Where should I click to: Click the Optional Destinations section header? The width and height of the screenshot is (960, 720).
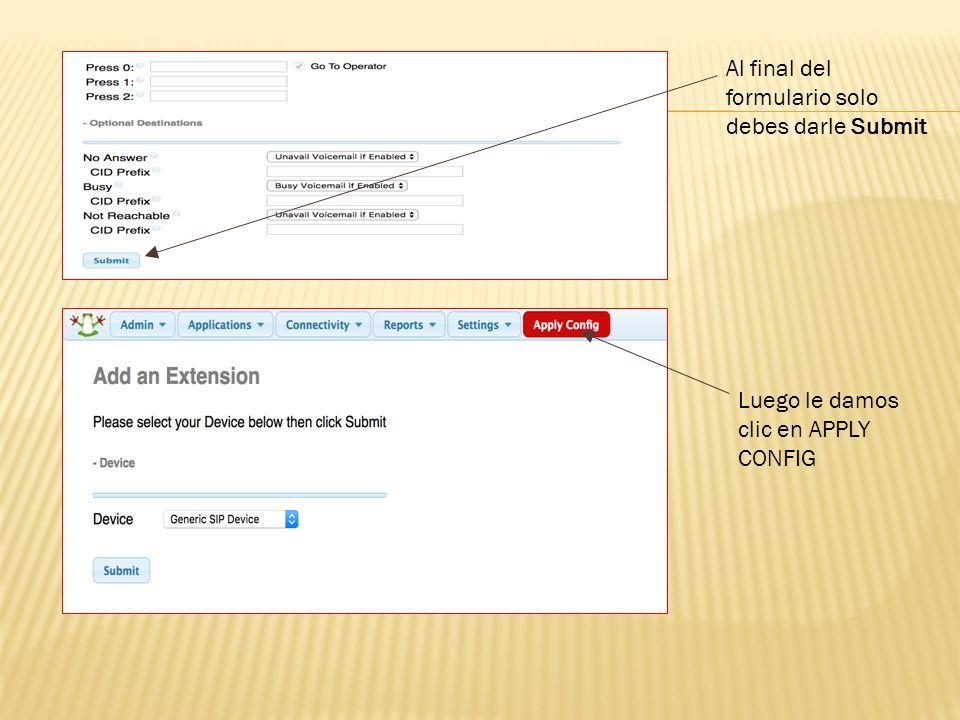tap(143, 123)
